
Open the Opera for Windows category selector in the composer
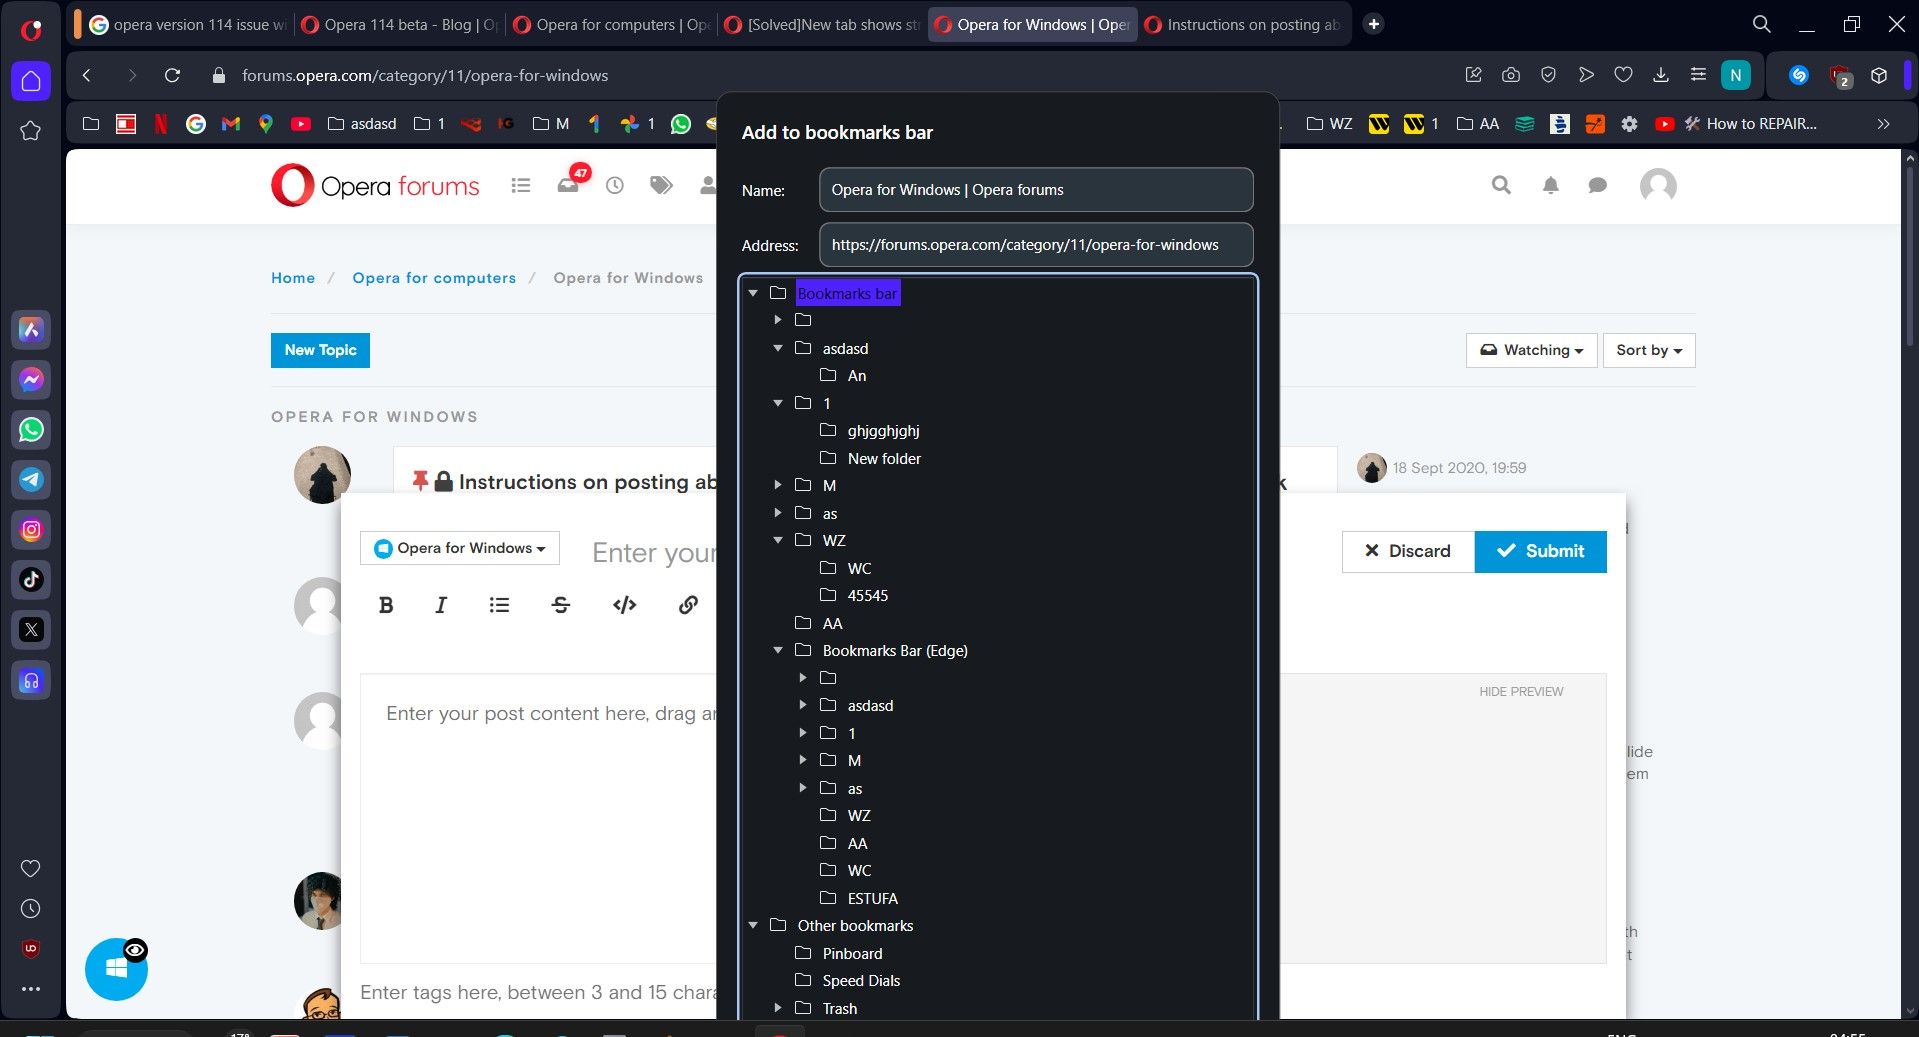click(459, 548)
